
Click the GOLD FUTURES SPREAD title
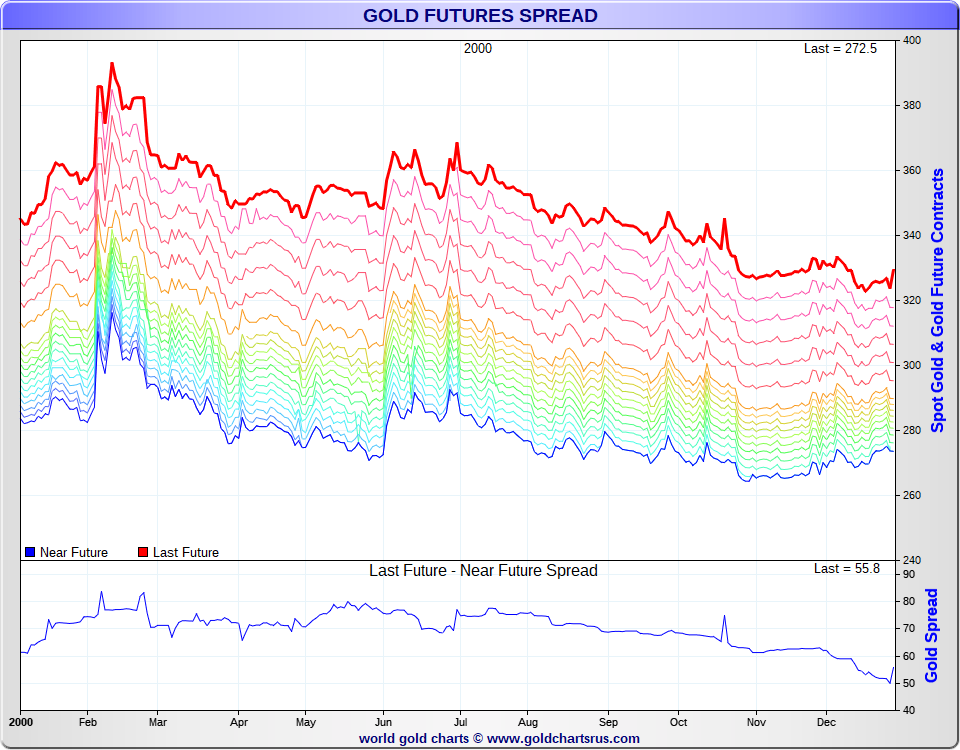[x=480, y=15]
